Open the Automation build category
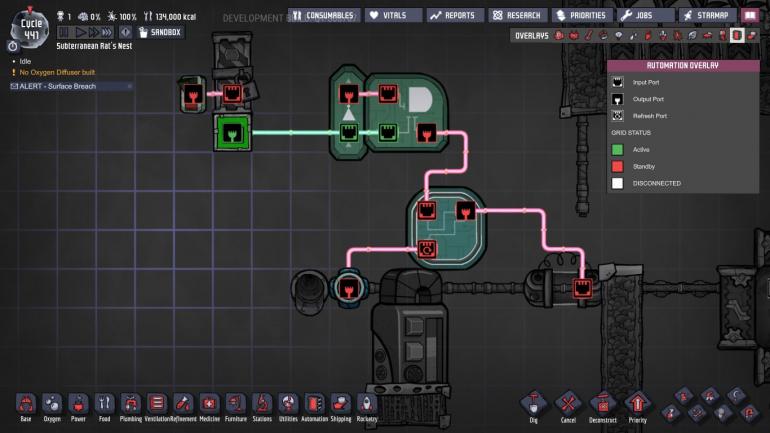 point(314,407)
